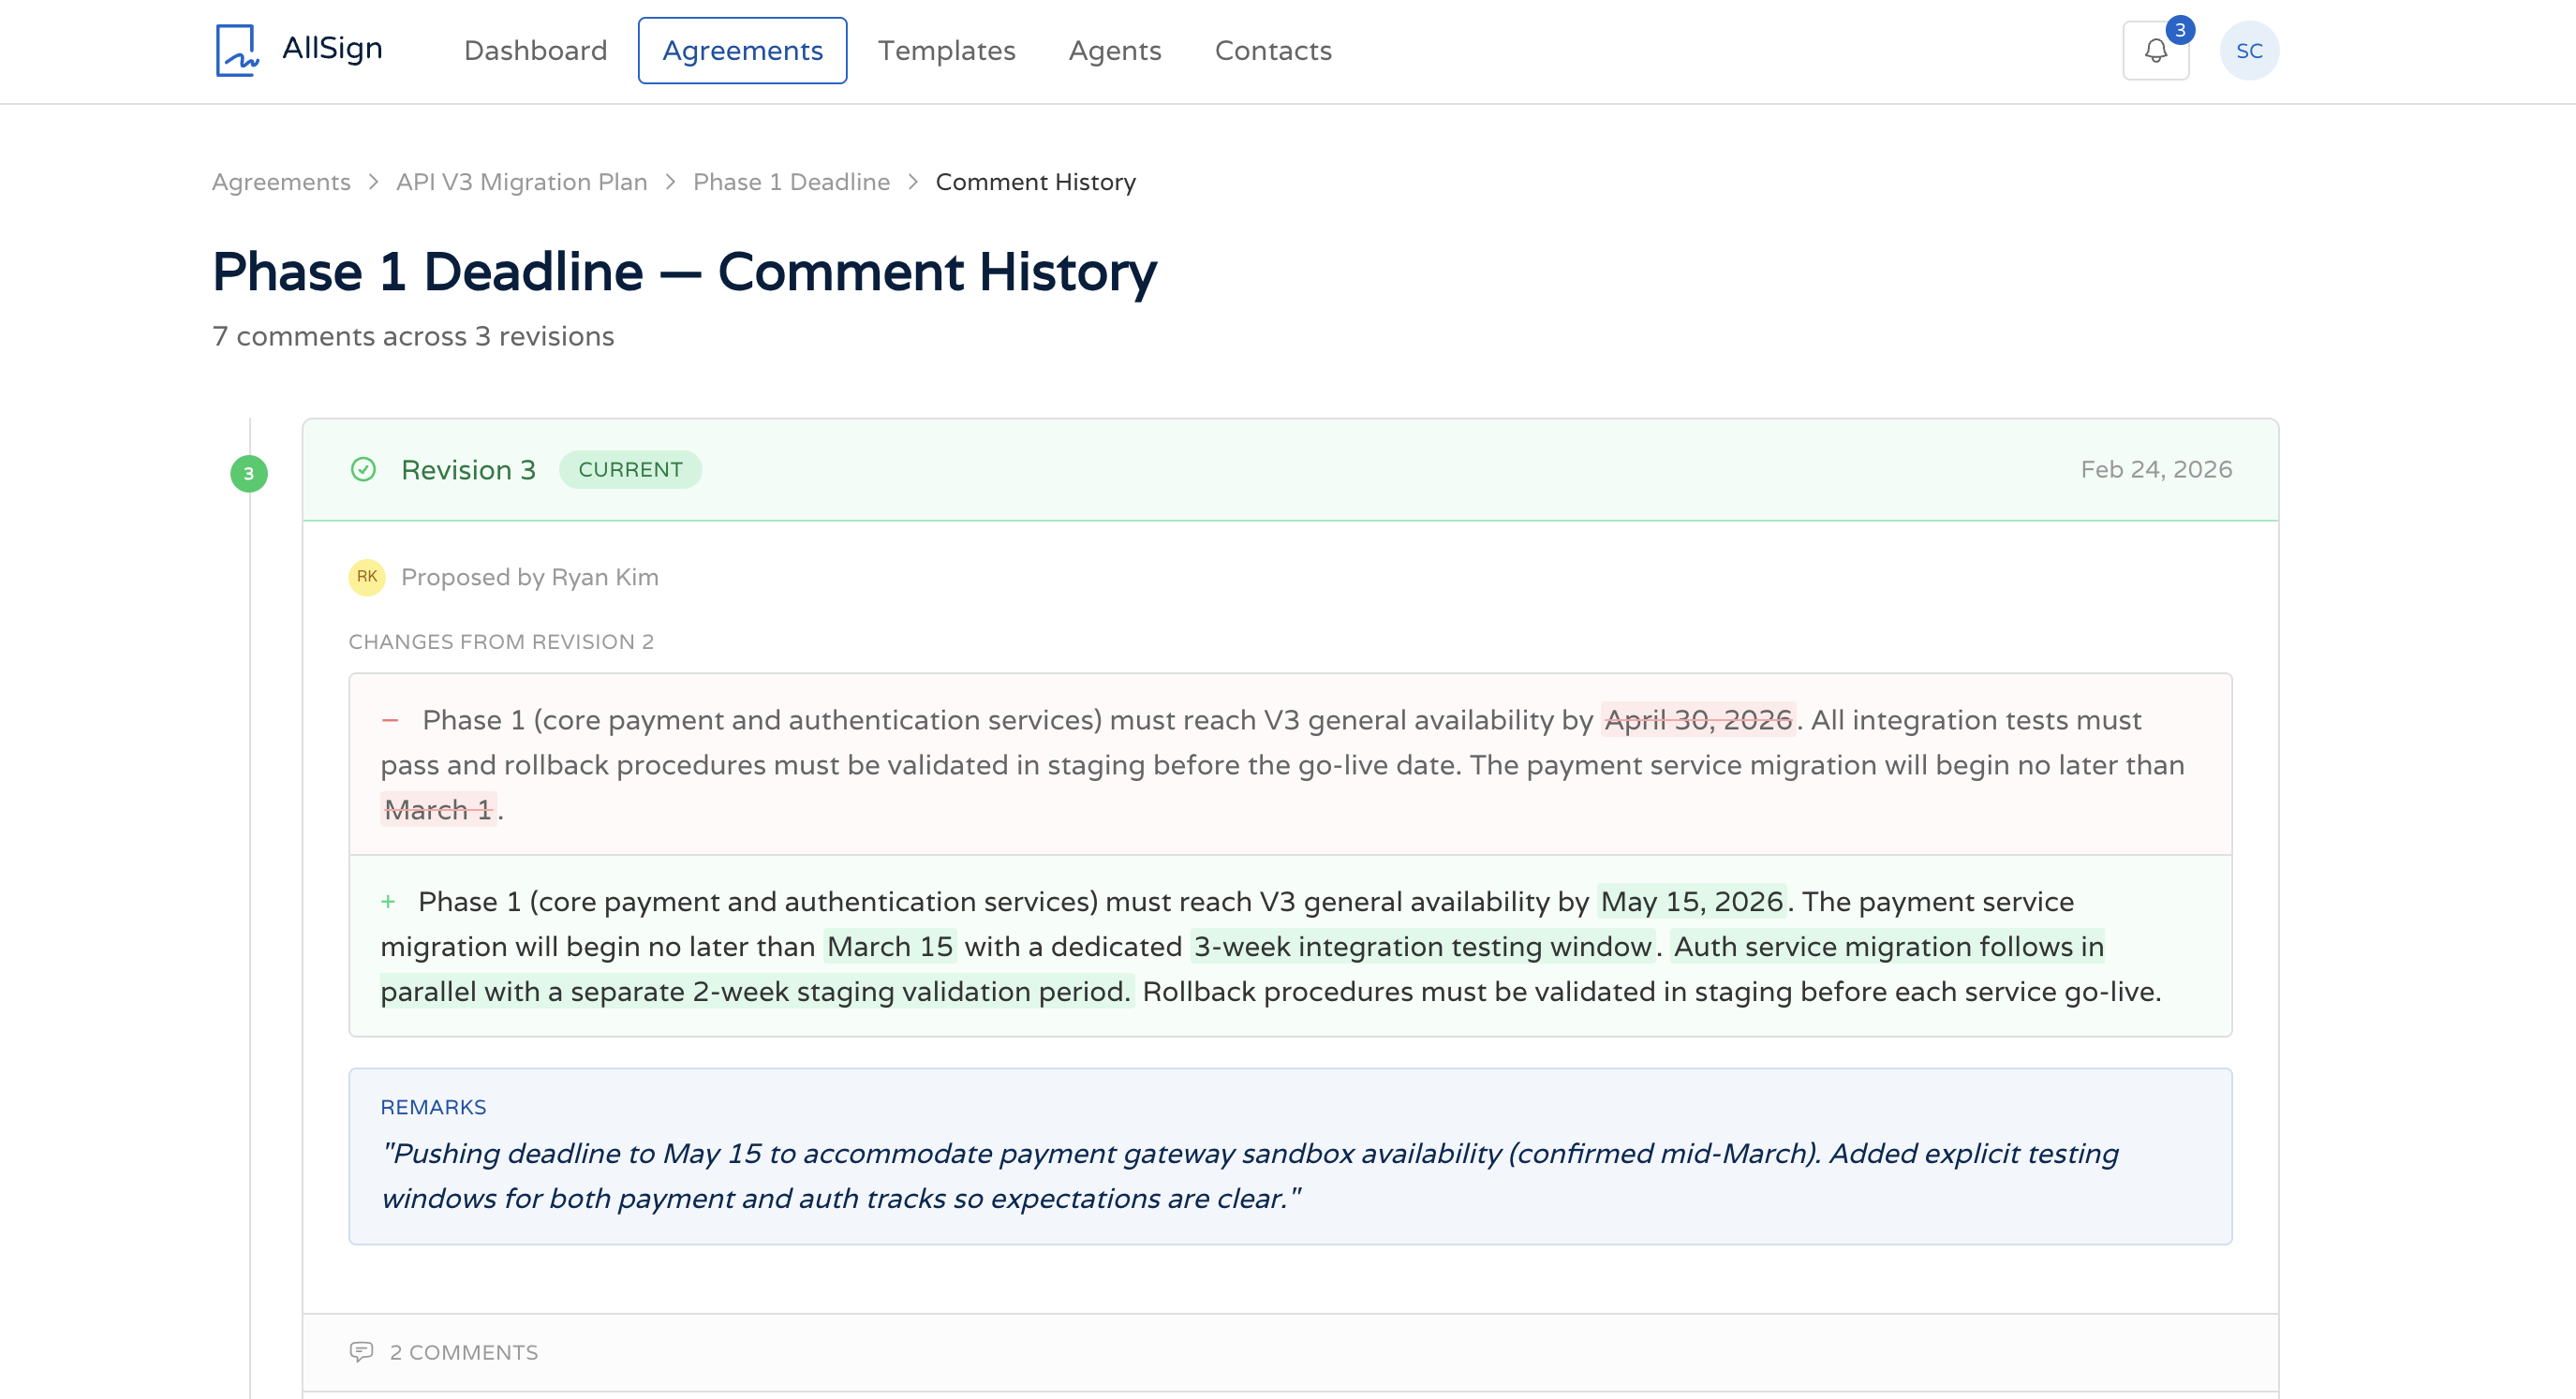Screen dimensions: 2576x1399
Task: Open the Templates section
Action: coord(946,50)
